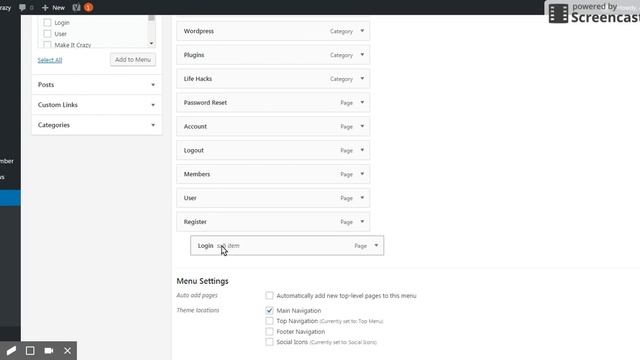Select the Logout menu item title

pyautogui.click(x=193, y=150)
